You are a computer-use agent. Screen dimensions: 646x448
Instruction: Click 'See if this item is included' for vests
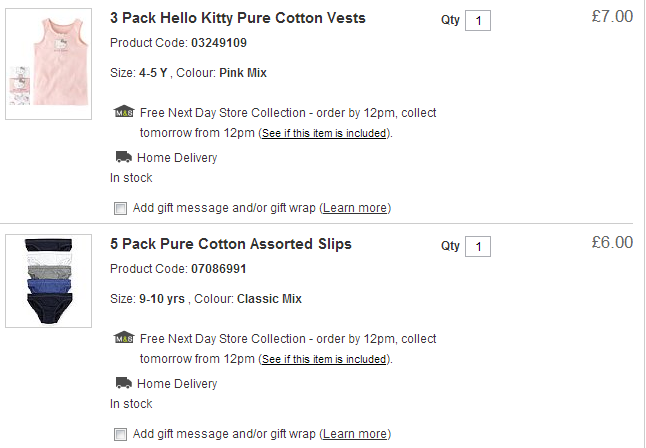click(x=324, y=133)
